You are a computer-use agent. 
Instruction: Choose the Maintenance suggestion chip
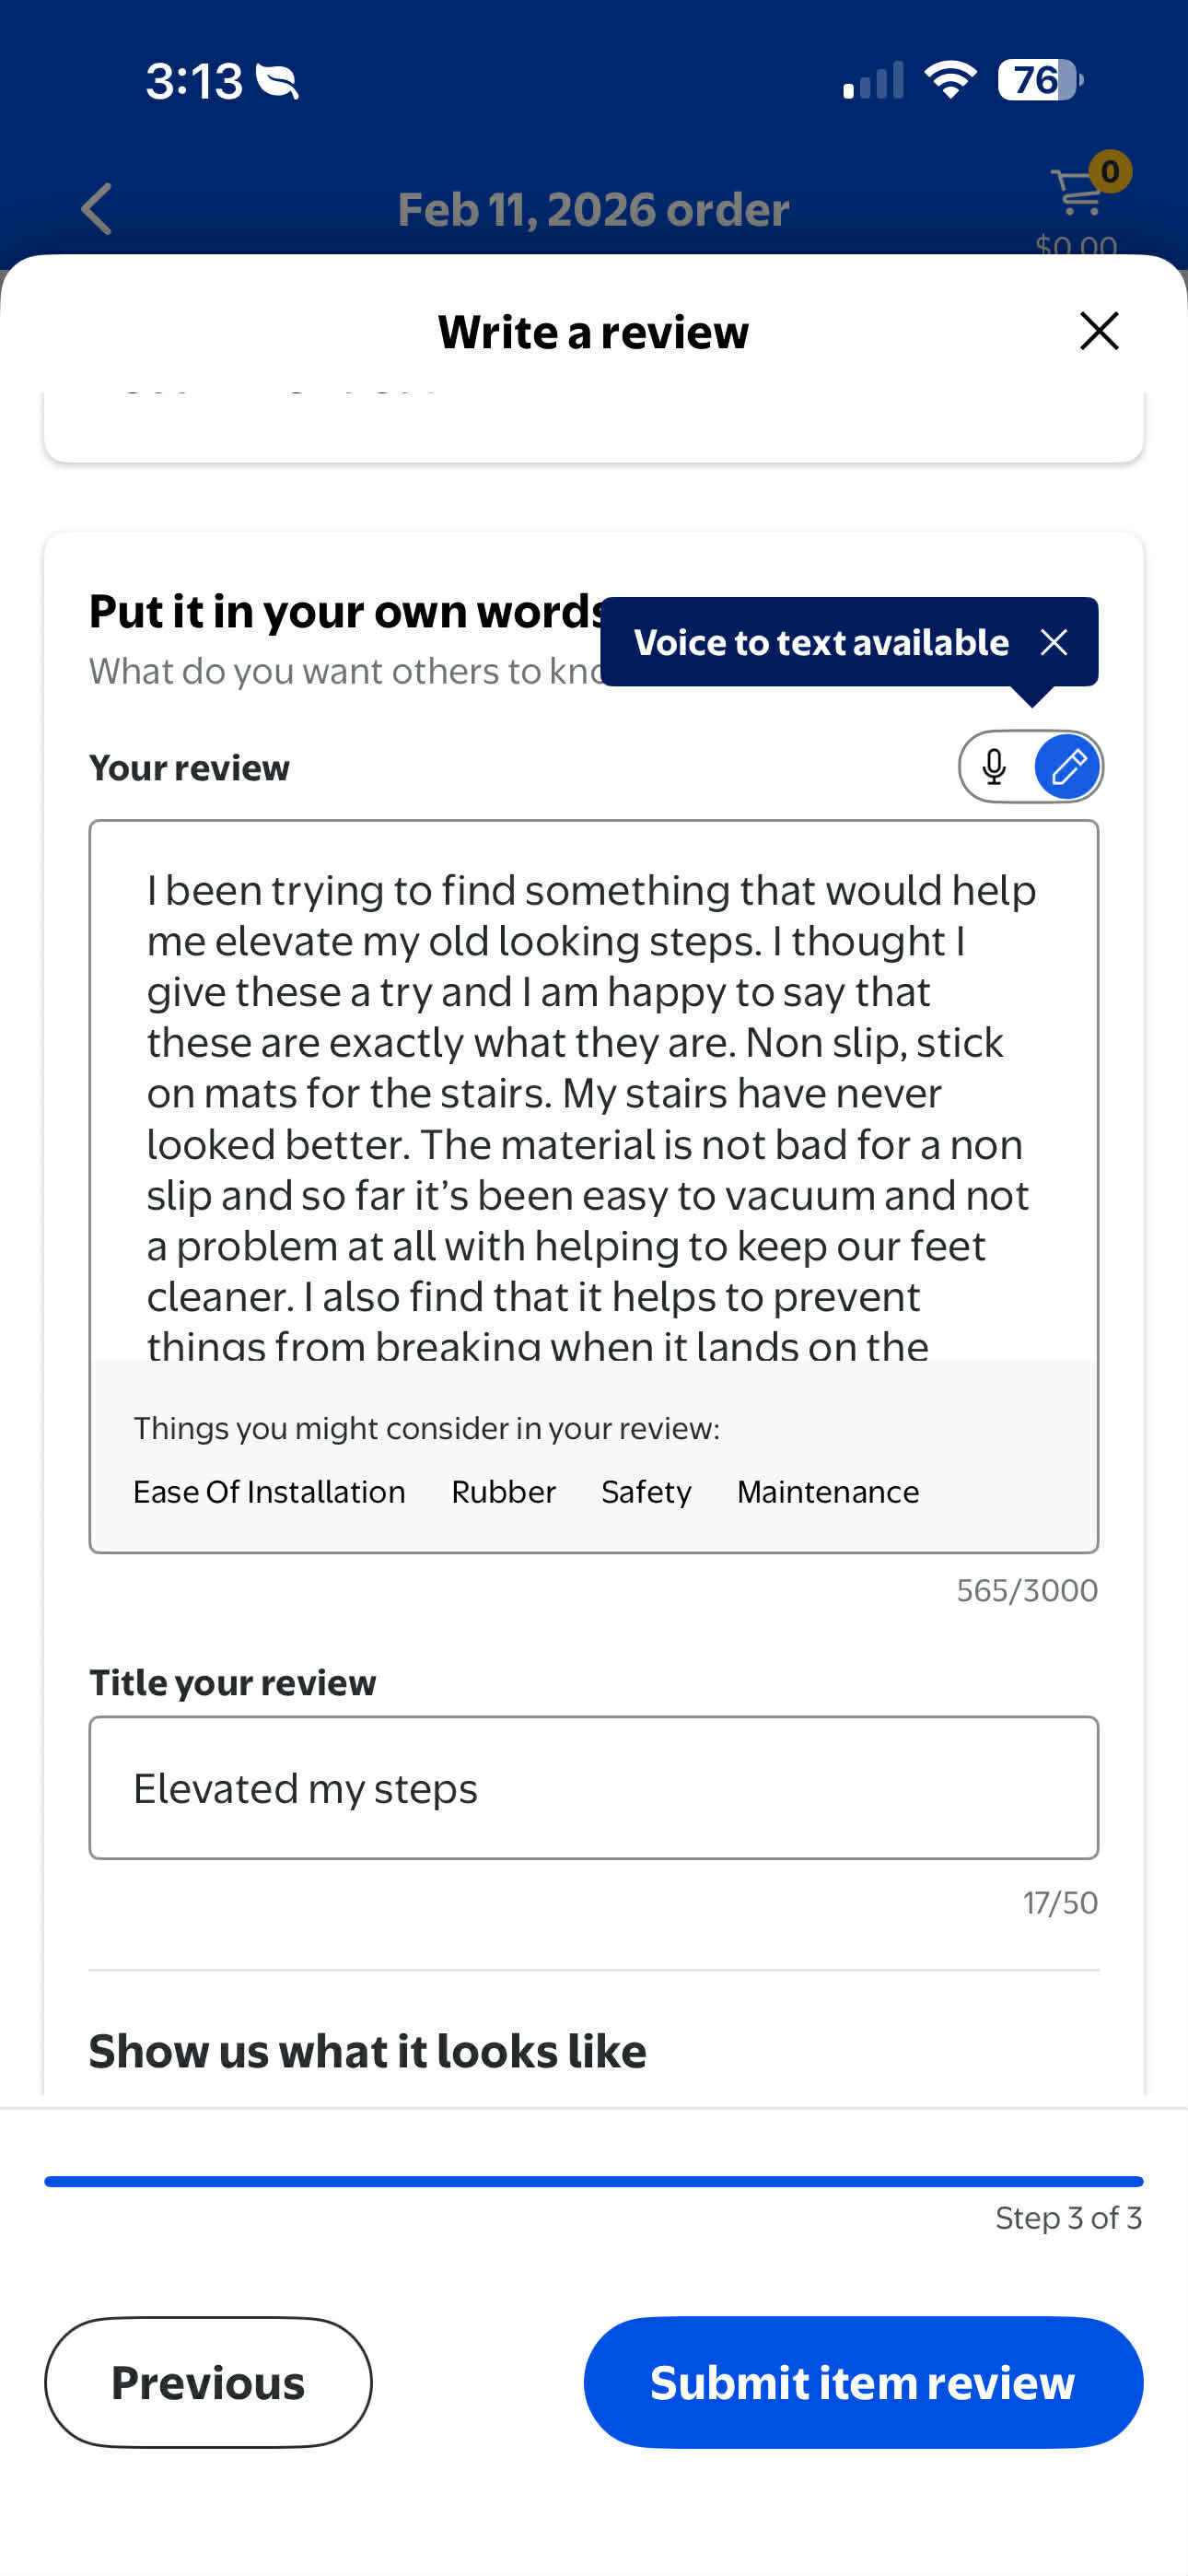[x=828, y=1492]
